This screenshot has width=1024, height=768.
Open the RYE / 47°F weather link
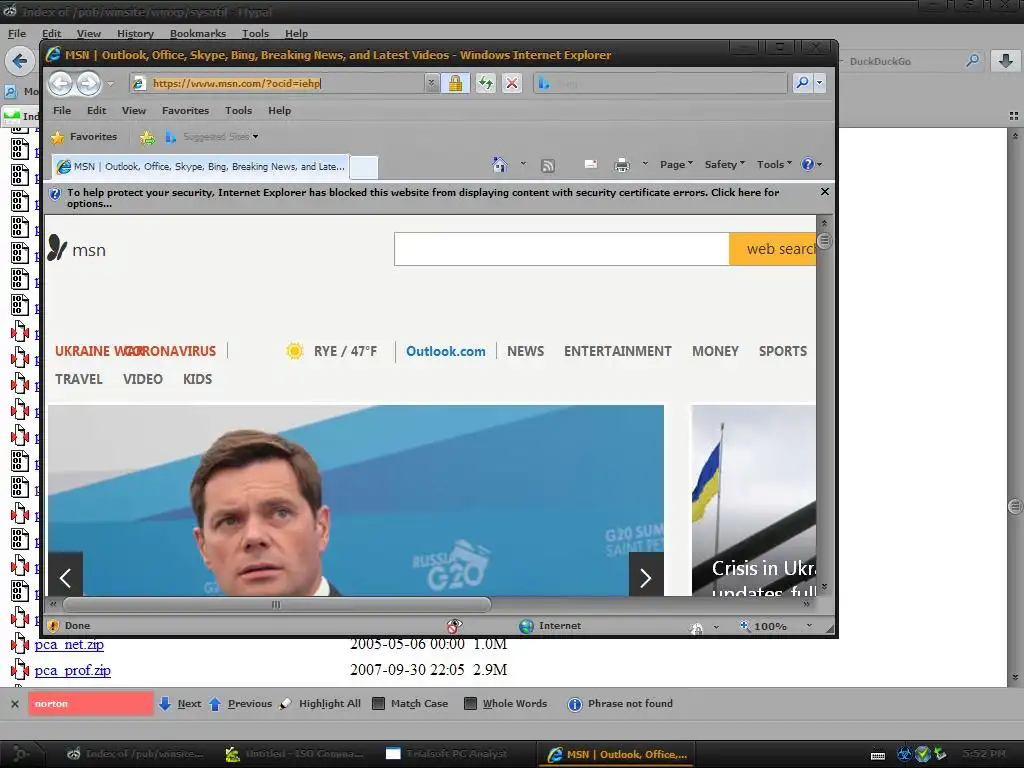332,351
